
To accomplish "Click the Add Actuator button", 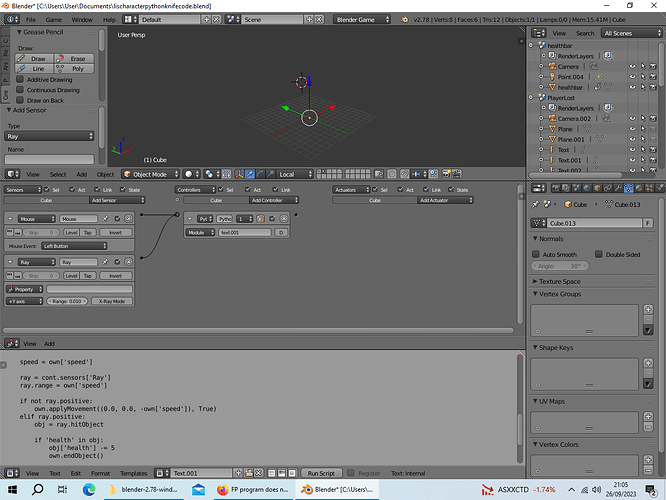I will 445,200.
